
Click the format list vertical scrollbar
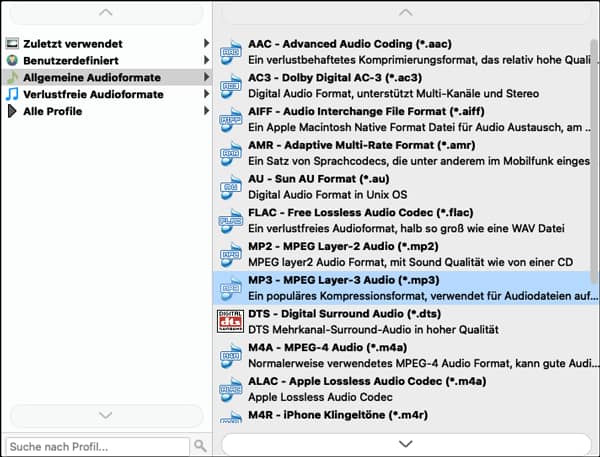coord(594,161)
